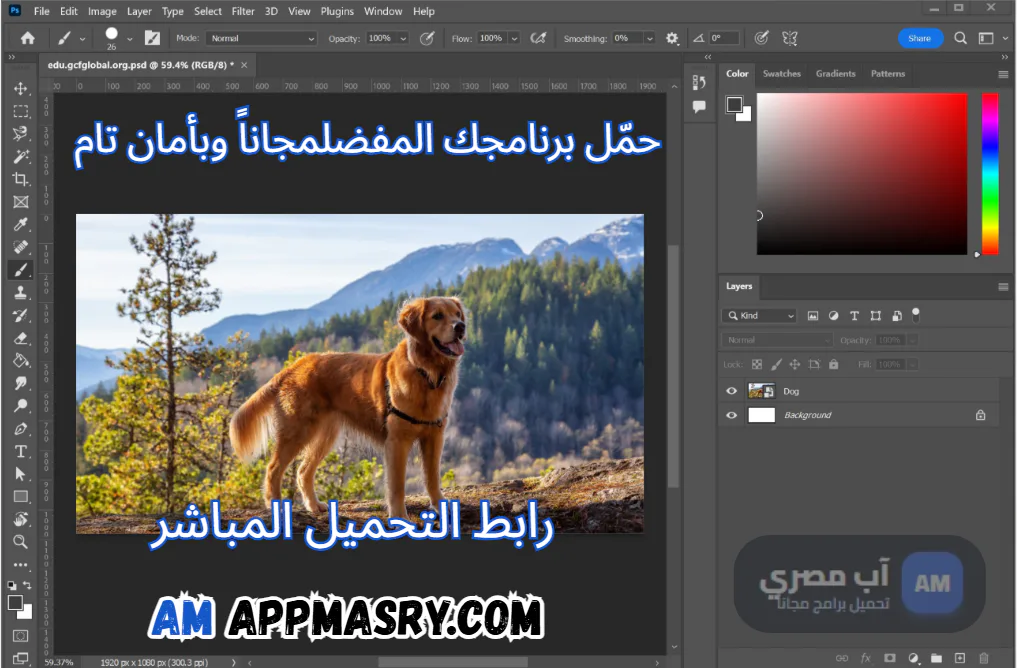Image resolution: width=1017 pixels, height=668 pixels.
Task: Open the Color panel menu
Action: click(1003, 75)
